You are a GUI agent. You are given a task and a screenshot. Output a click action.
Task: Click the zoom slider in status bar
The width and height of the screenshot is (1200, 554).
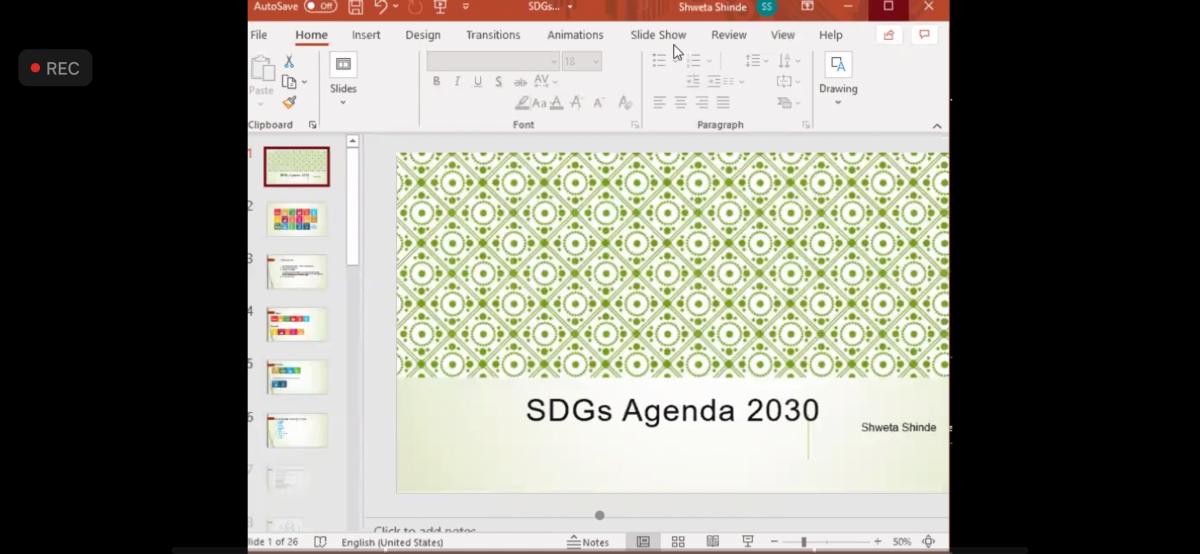pos(803,542)
